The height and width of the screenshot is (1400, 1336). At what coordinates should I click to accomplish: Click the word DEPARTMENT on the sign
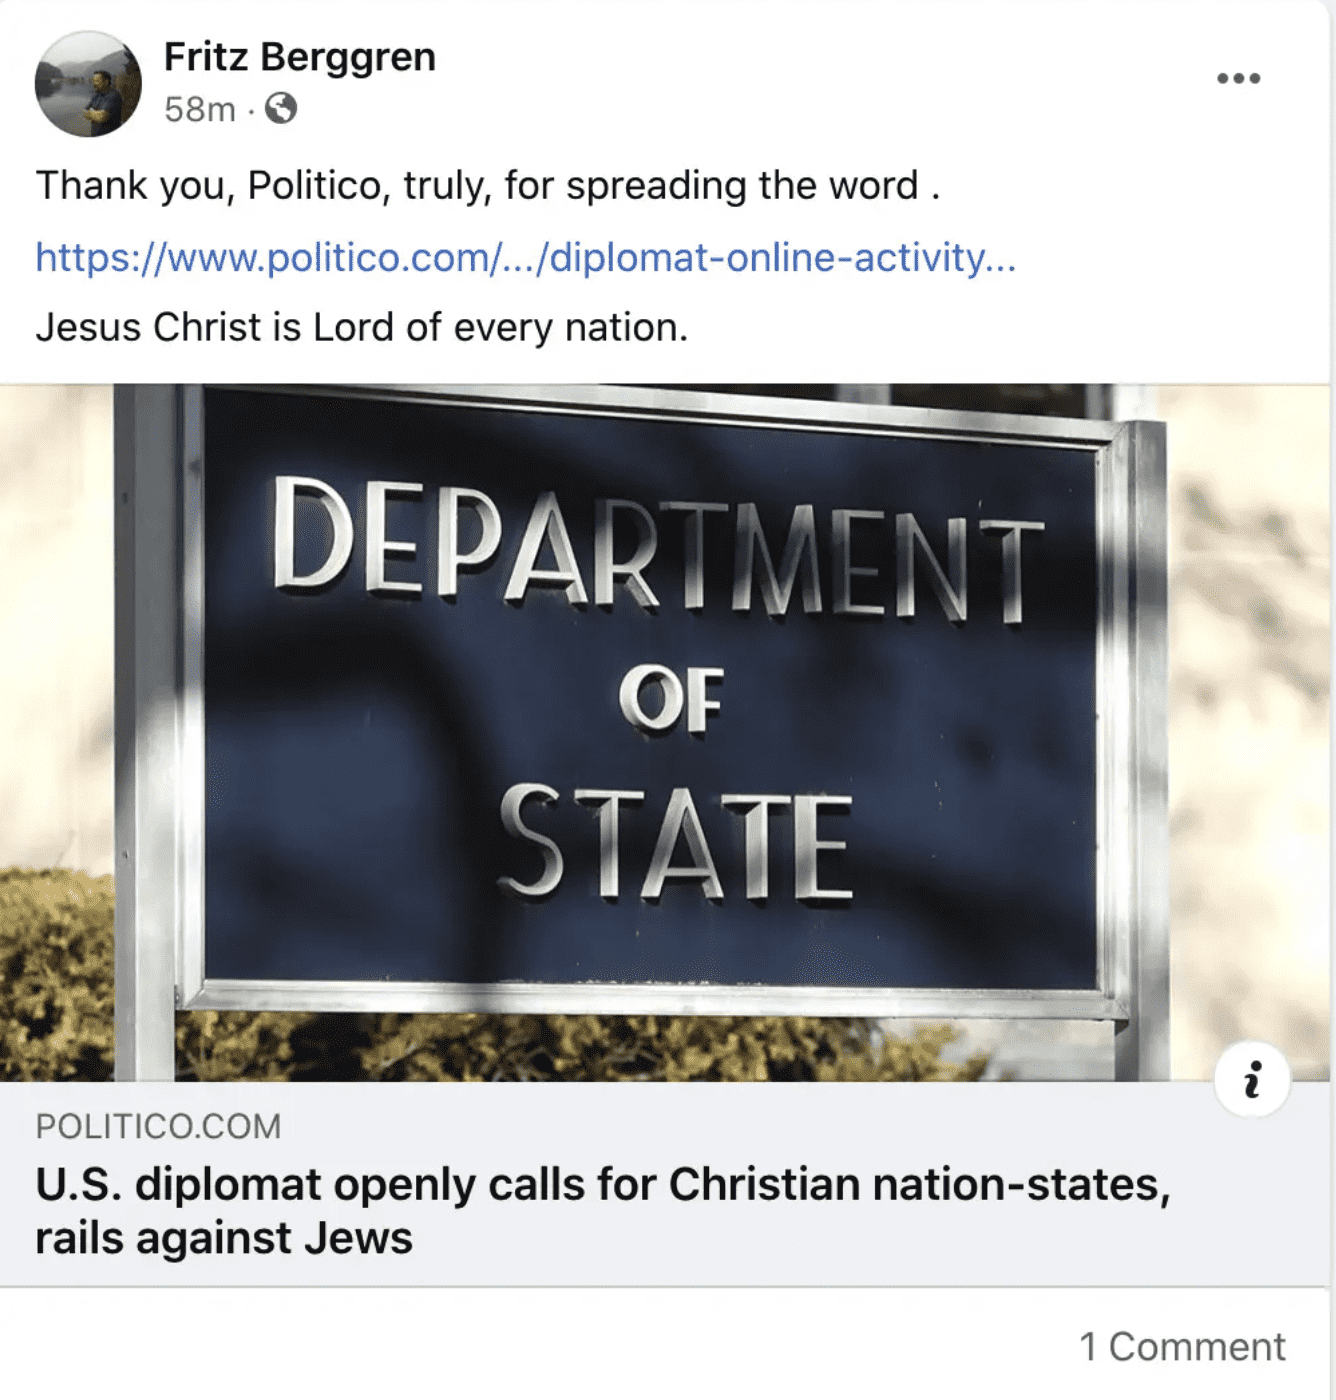click(x=658, y=548)
